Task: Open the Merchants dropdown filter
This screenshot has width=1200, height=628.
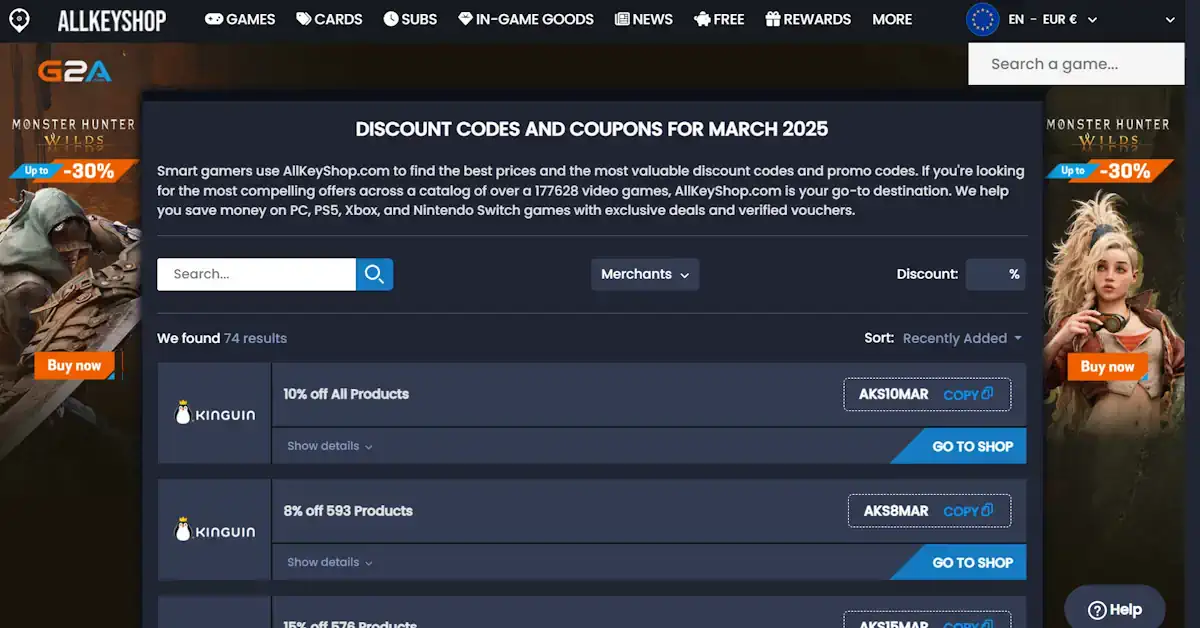Action: click(645, 274)
